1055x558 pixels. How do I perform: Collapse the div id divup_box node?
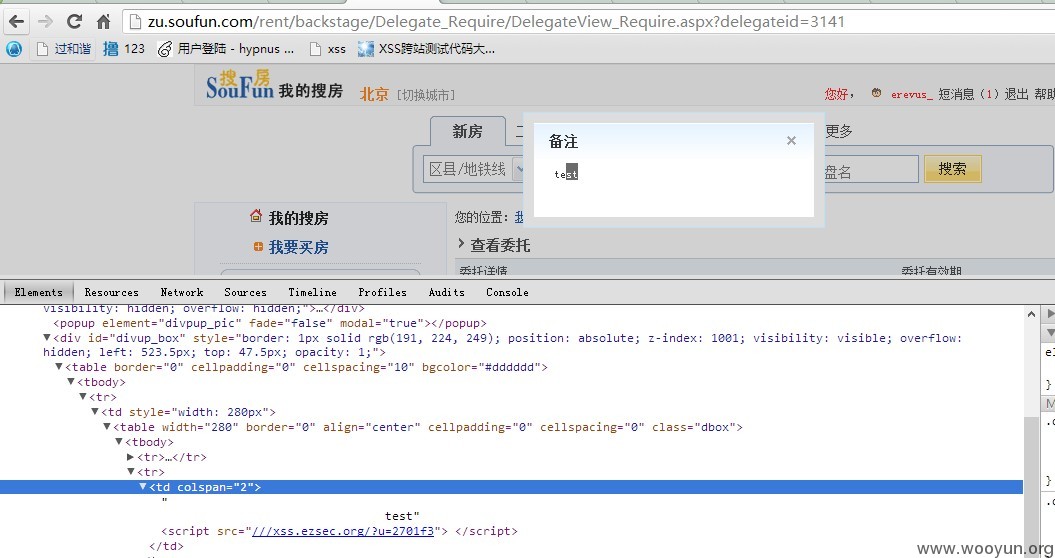(47, 338)
